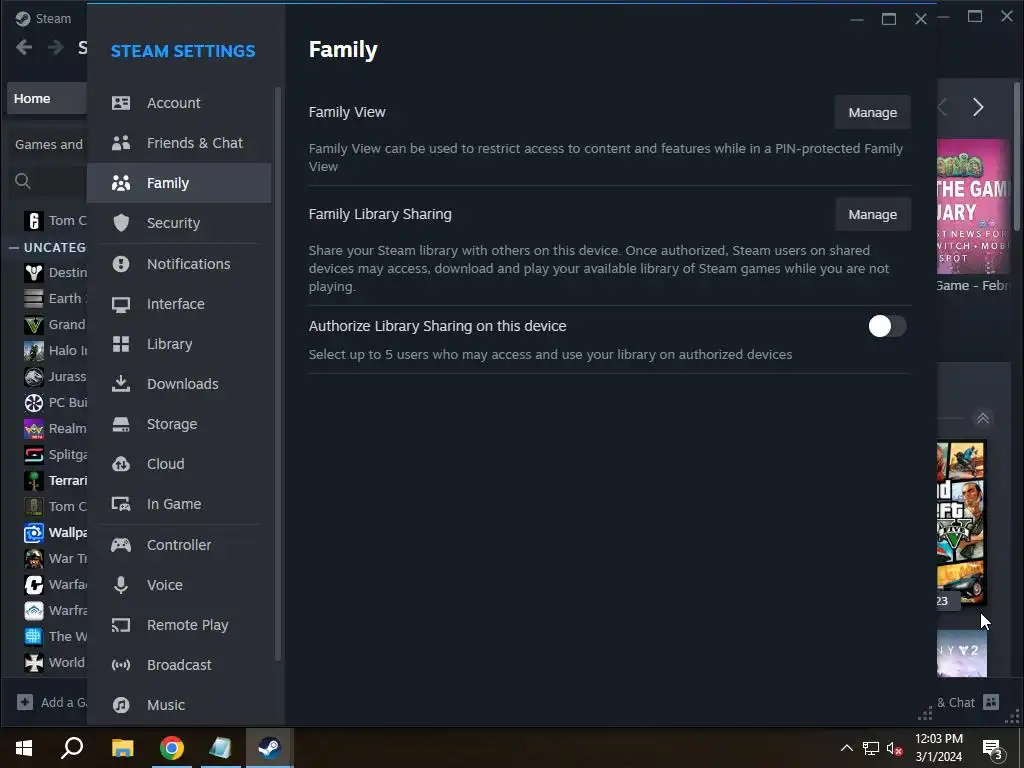Click the settings sidebar scrollbar
Viewport: 1024px width, 768px height.
coord(278,374)
